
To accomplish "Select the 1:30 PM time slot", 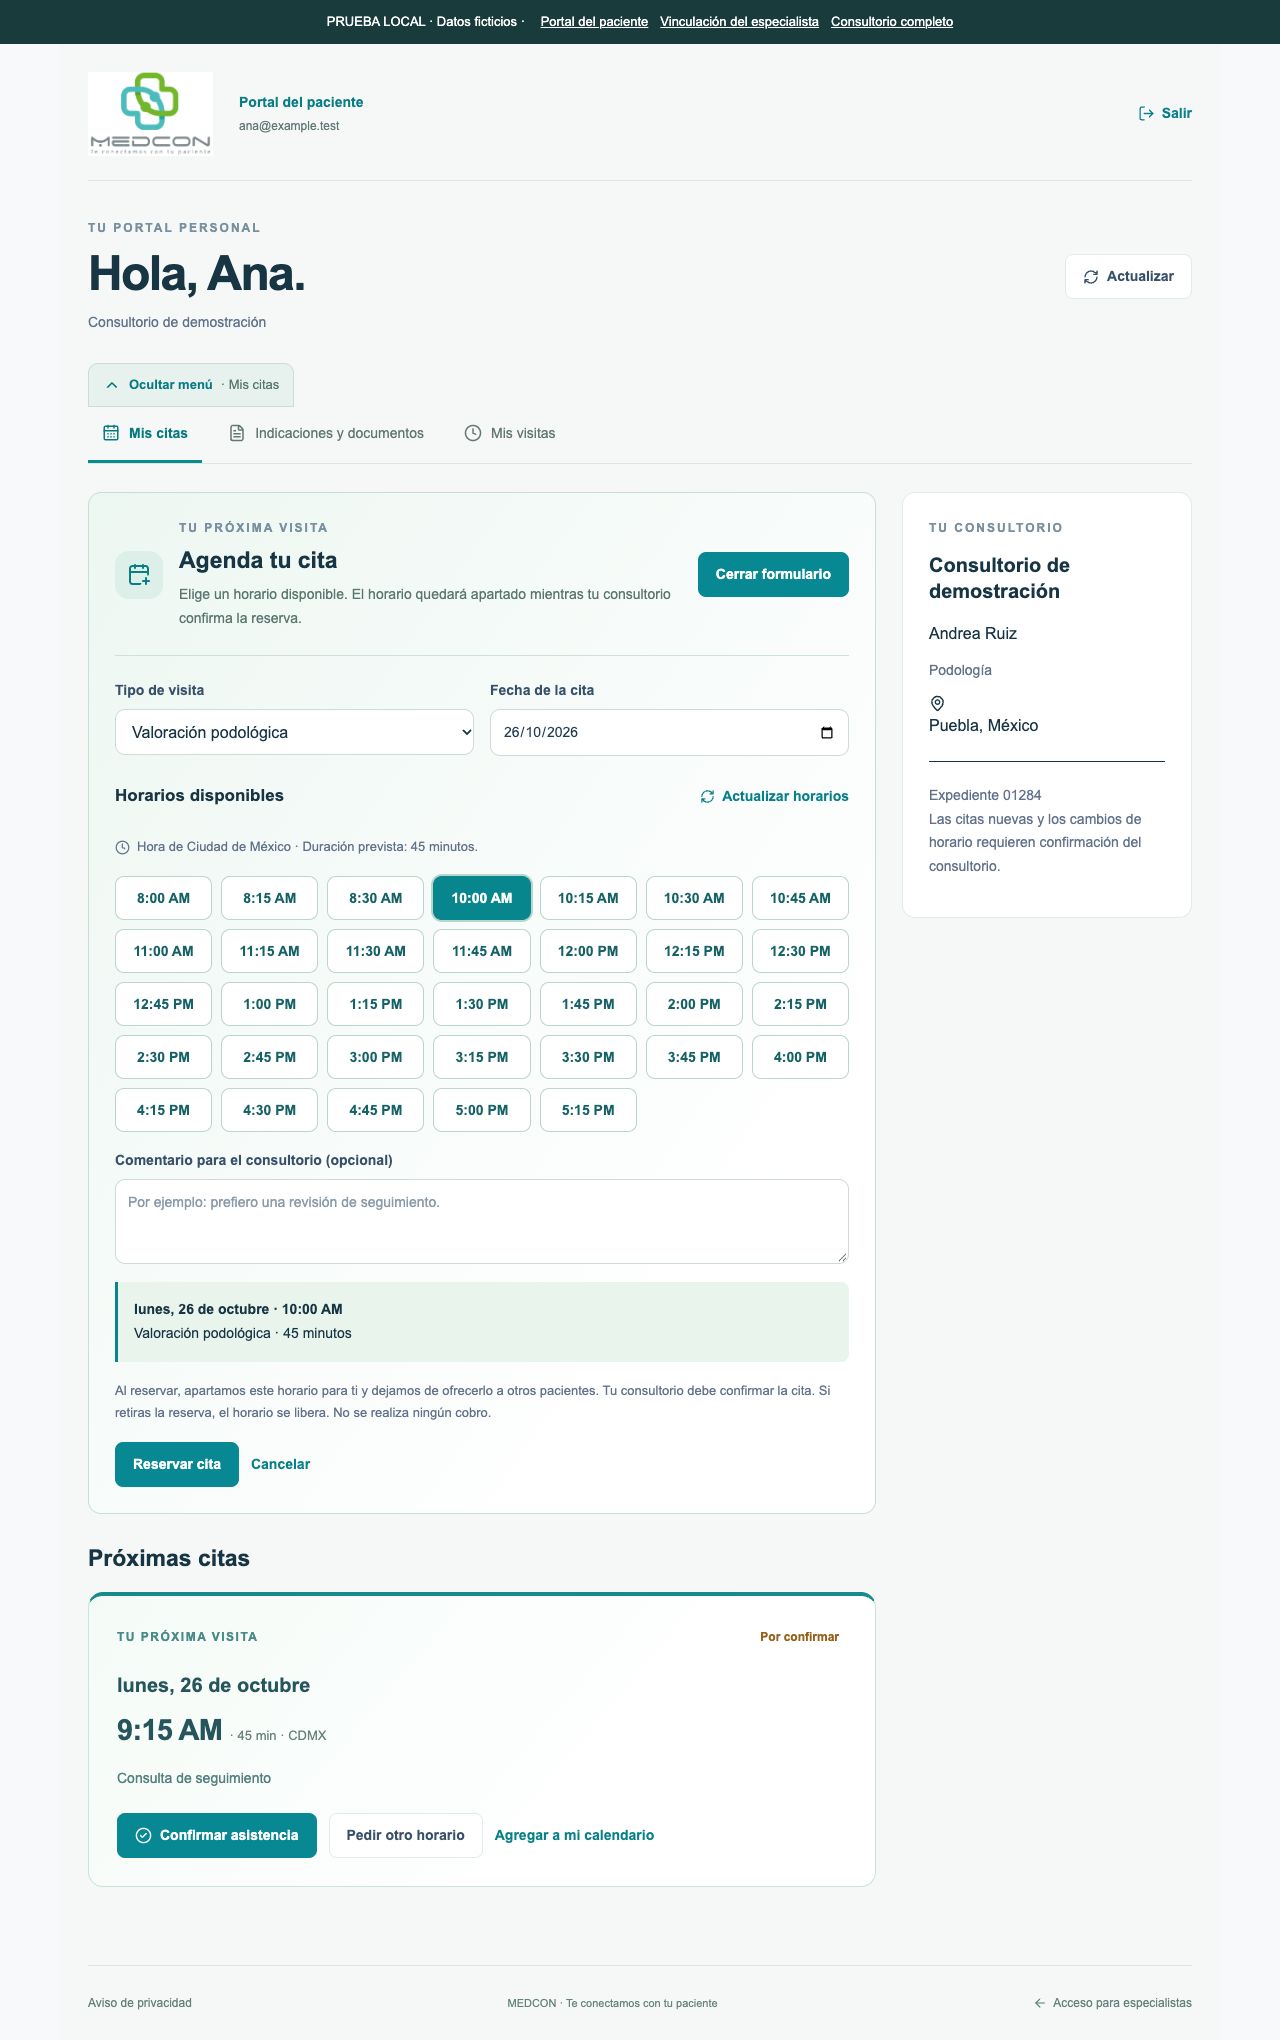I will (482, 1004).
